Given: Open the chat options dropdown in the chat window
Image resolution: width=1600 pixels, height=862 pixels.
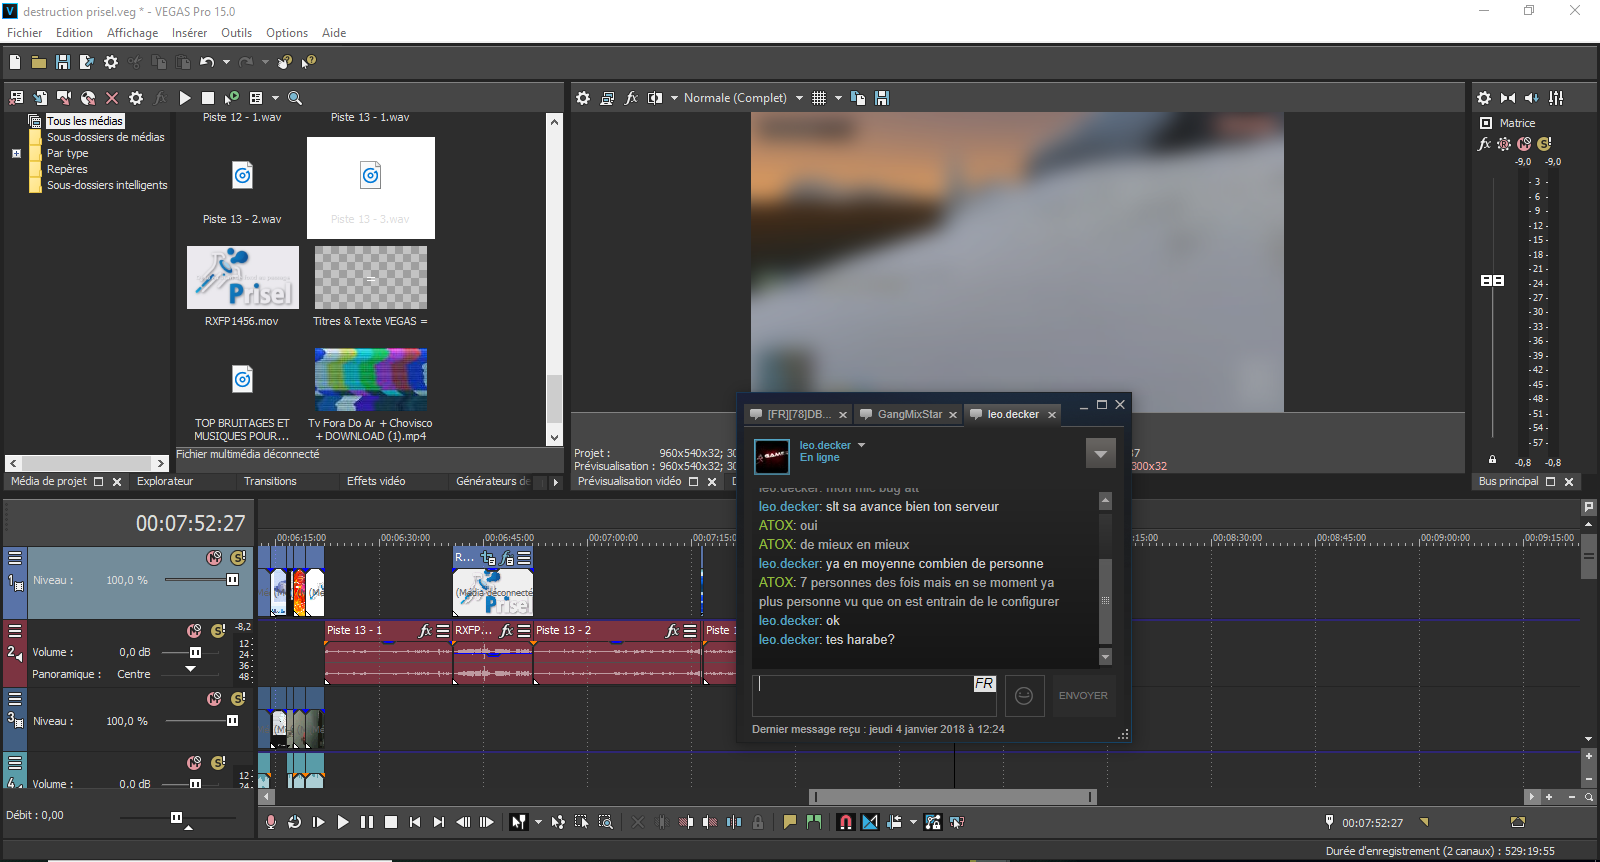Looking at the screenshot, I should [x=1100, y=453].
